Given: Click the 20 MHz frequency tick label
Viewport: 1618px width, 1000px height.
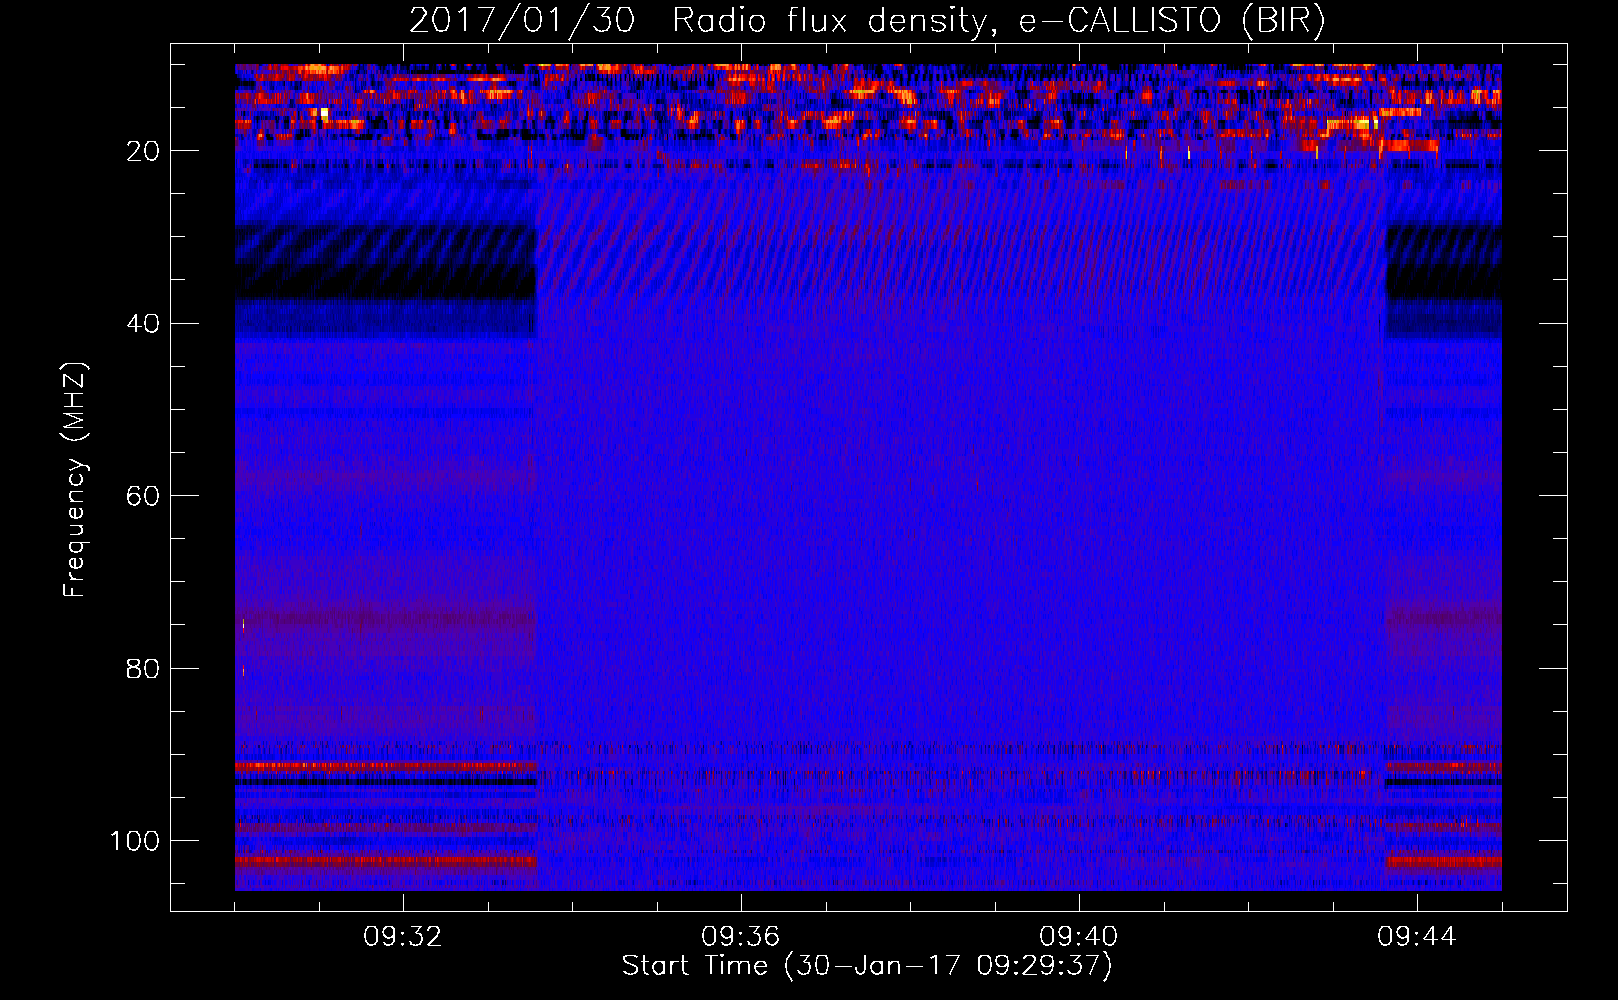Looking at the screenshot, I should [144, 151].
